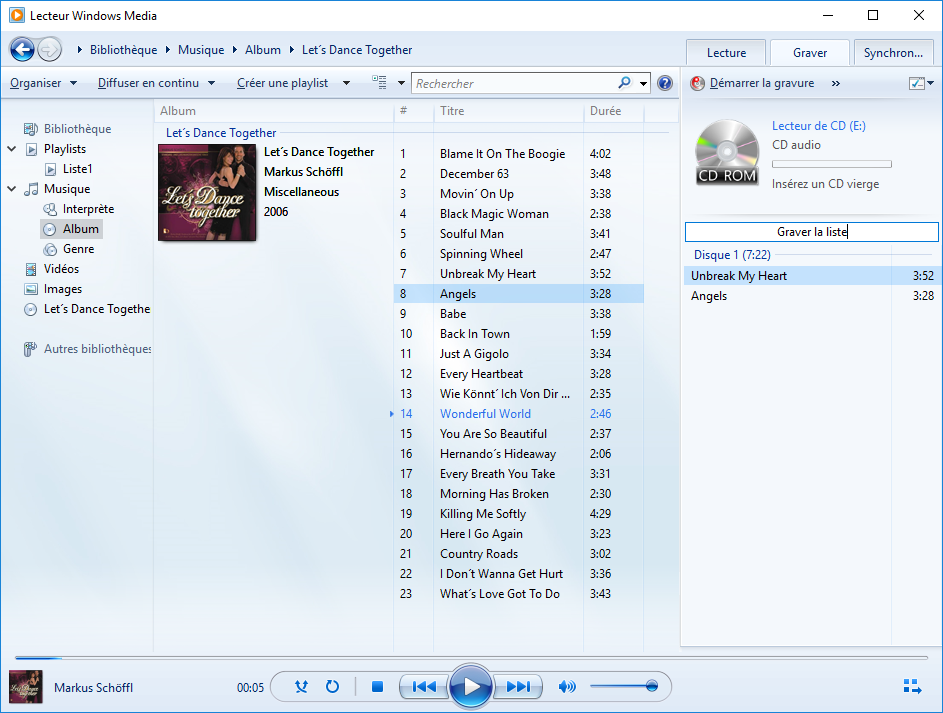The height and width of the screenshot is (713, 943).
Task: Collapse the Playlists tree node
Action: 11,148
